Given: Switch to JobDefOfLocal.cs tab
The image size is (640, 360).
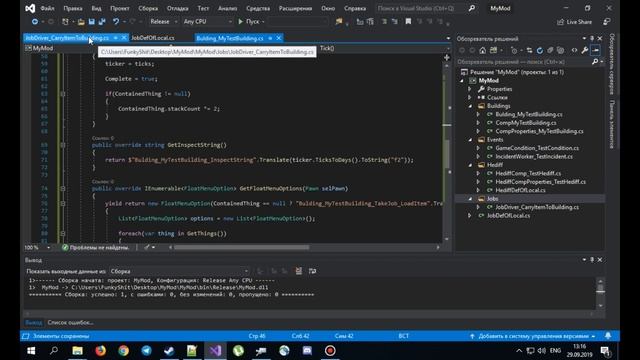Looking at the screenshot, I should [x=153, y=38].
